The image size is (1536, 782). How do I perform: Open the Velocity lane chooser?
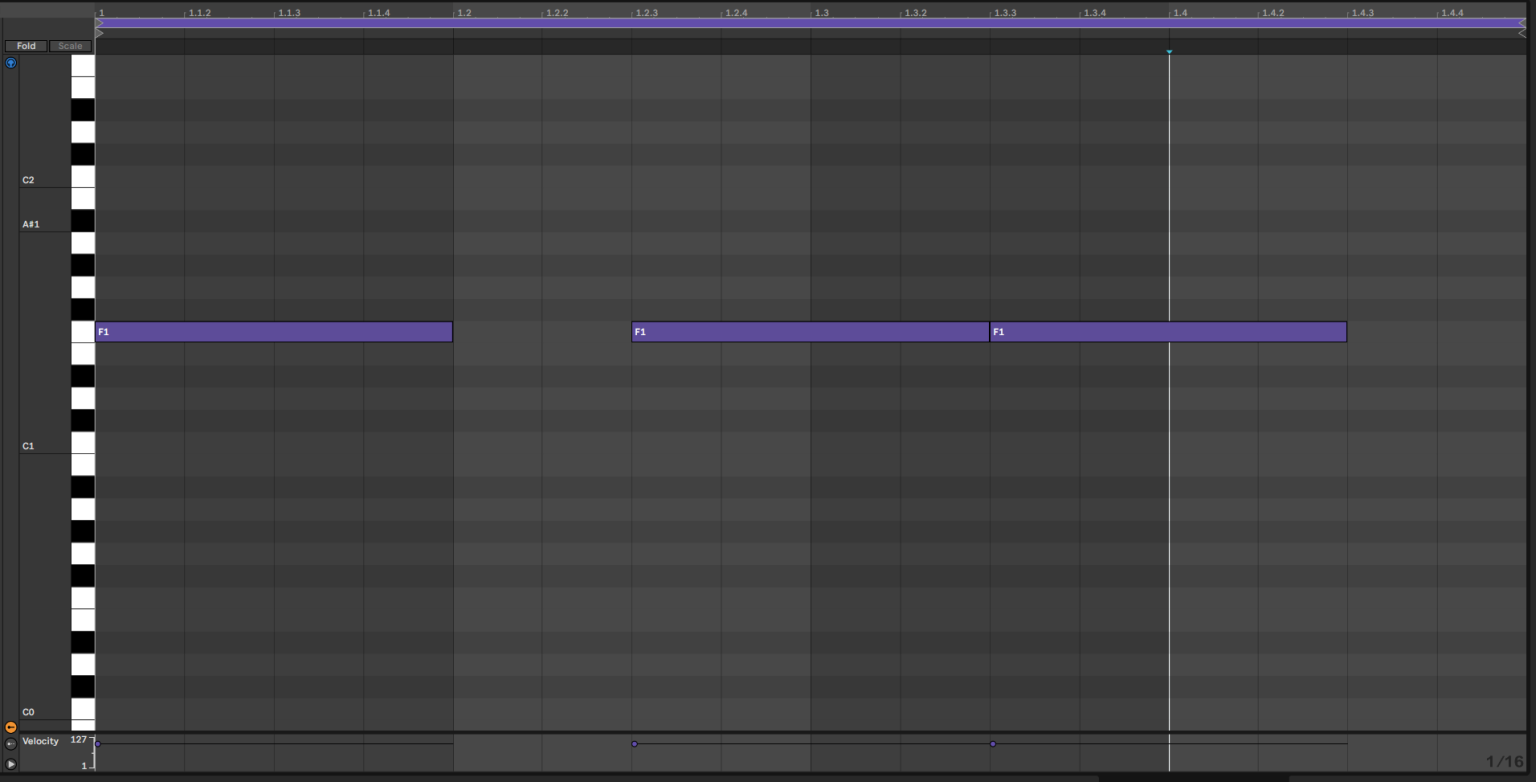[x=40, y=741]
